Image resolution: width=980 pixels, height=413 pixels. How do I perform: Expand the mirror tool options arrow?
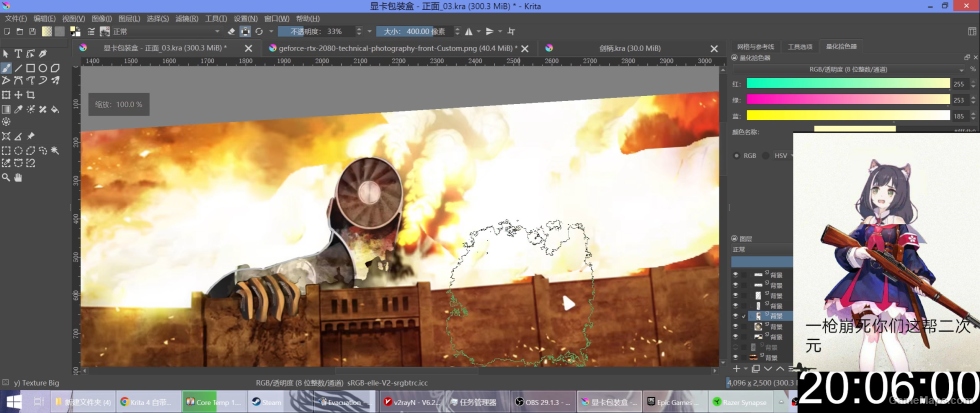coord(479,31)
